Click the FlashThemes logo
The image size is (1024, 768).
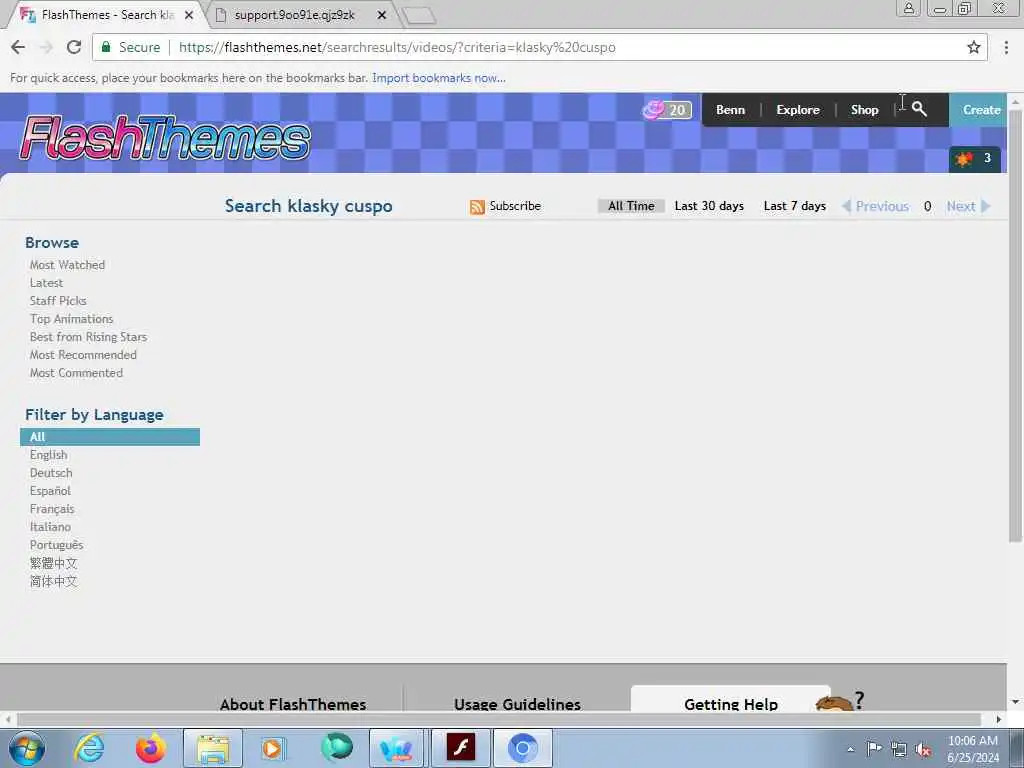[x=165, y=138]
